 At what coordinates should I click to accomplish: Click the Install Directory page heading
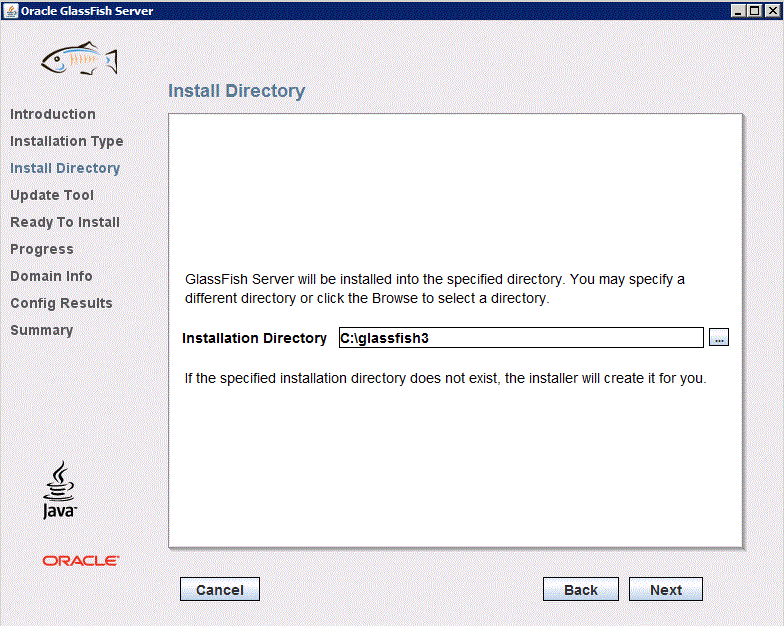click(236, 91)
